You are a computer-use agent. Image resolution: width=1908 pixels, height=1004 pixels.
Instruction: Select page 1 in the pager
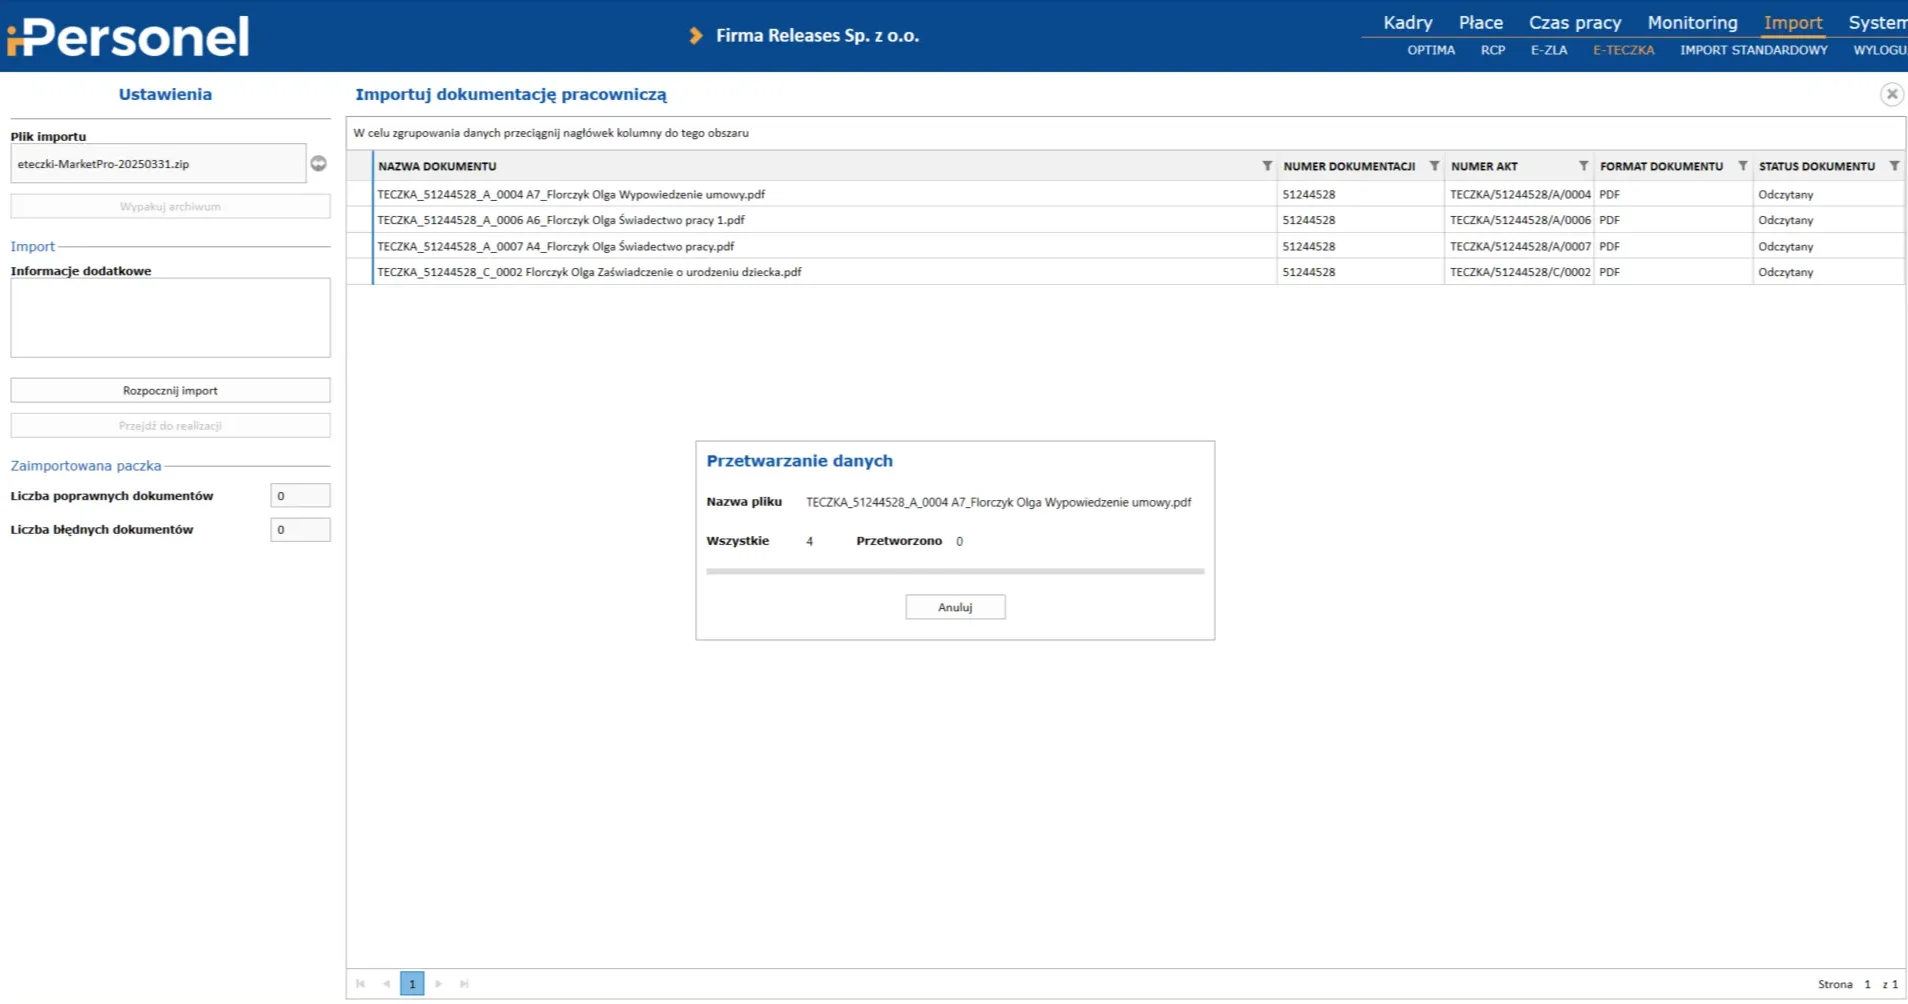412,984
